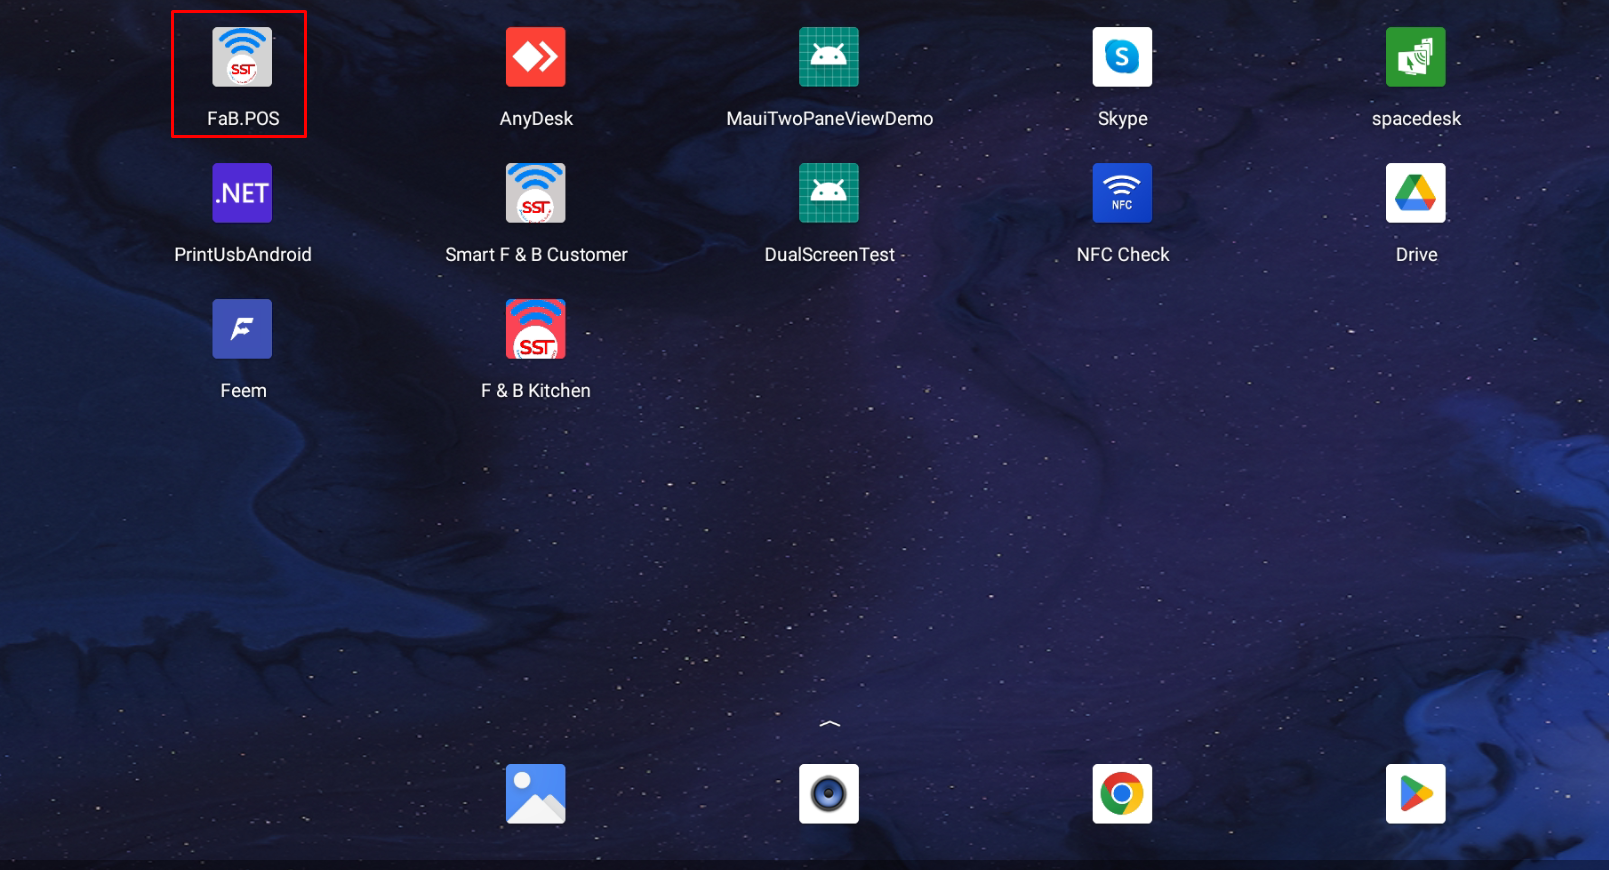
Task: Launch the Feem file transfer app
Action: 242,330
